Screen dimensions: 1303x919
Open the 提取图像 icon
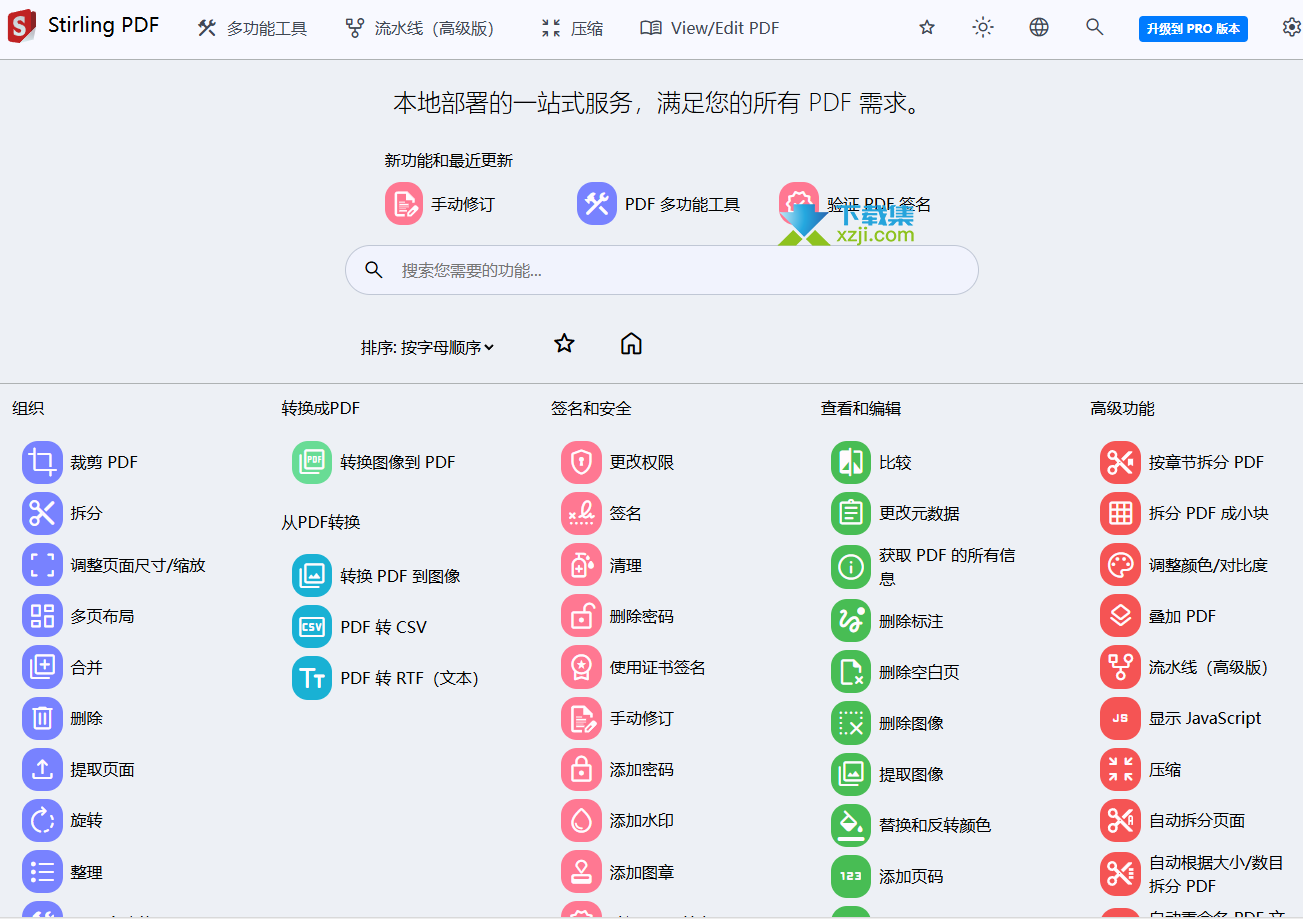point(851,774)
